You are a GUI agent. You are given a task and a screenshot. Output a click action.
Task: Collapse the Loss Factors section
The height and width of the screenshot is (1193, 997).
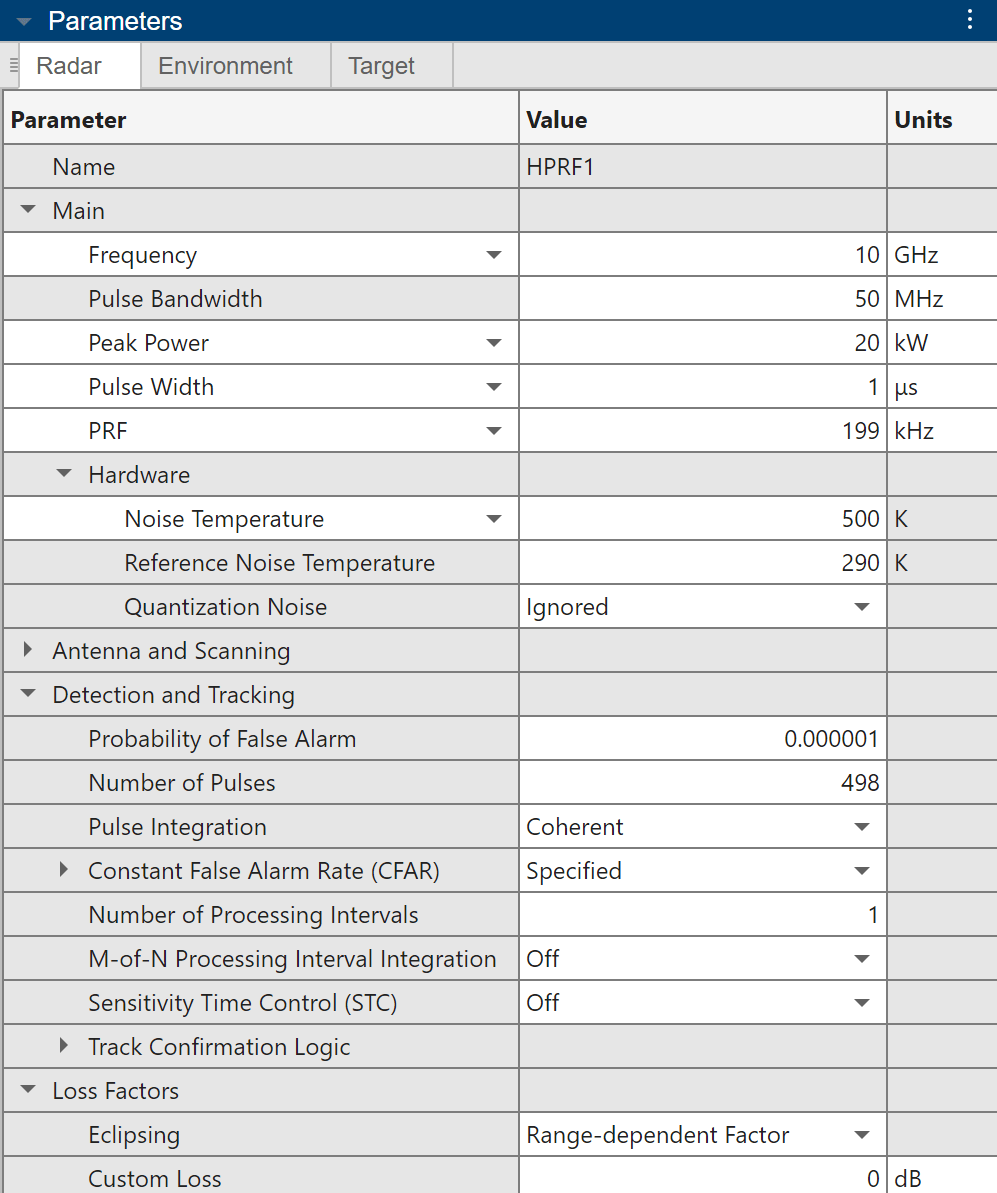point(28,1091)
